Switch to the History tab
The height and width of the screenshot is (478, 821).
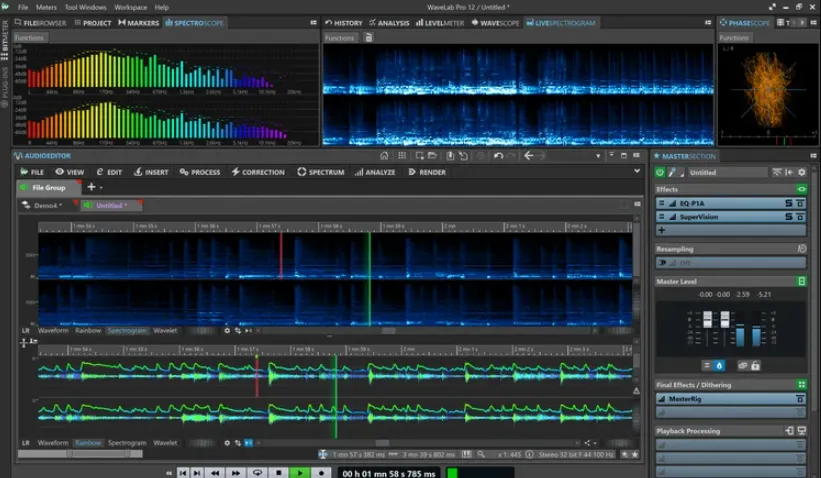pos(343,23)
